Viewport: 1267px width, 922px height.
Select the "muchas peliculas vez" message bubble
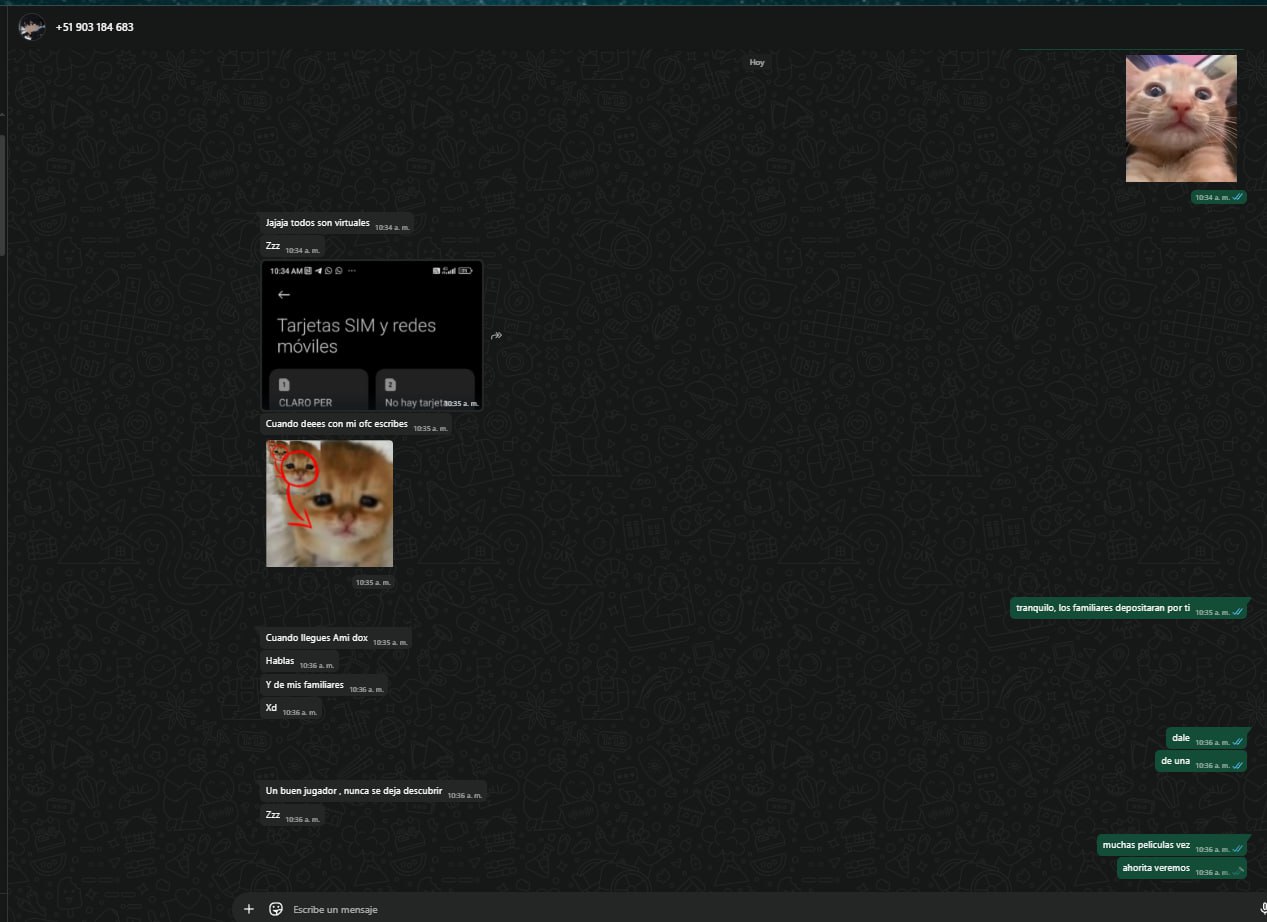click(x=1146, y=845)
